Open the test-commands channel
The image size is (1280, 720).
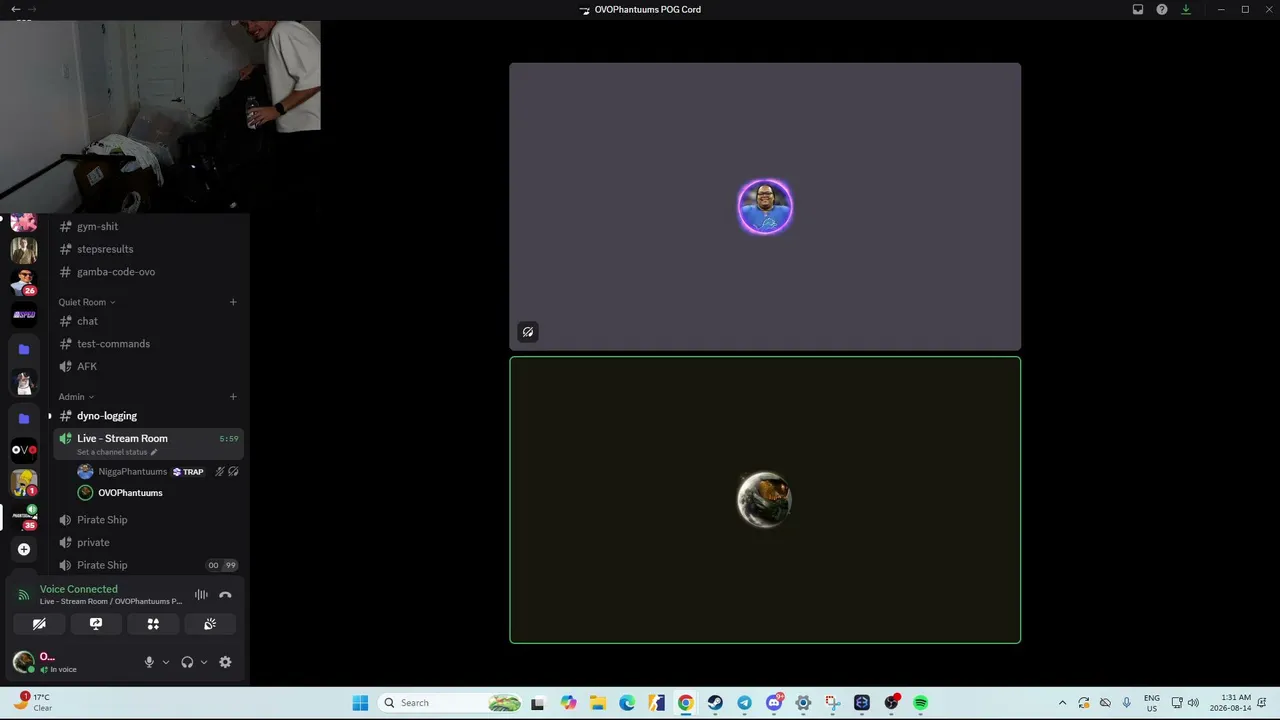[148, 344]
